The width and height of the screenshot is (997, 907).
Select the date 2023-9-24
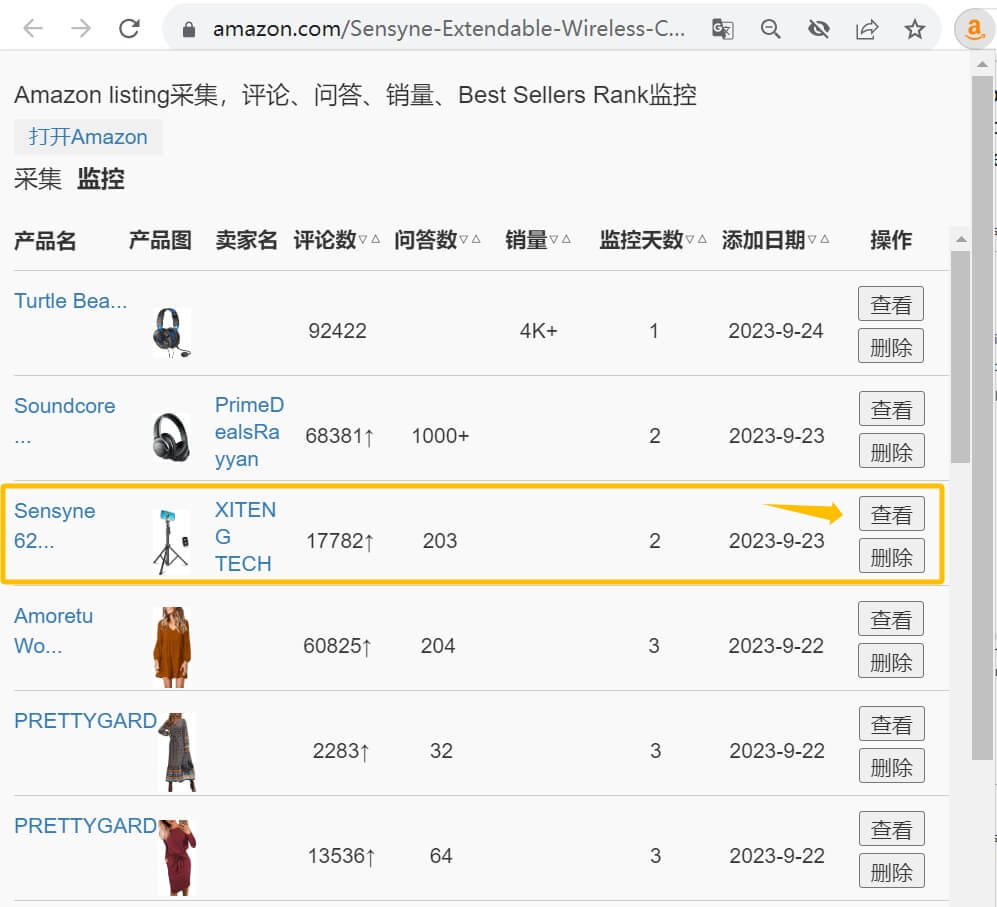776,331
